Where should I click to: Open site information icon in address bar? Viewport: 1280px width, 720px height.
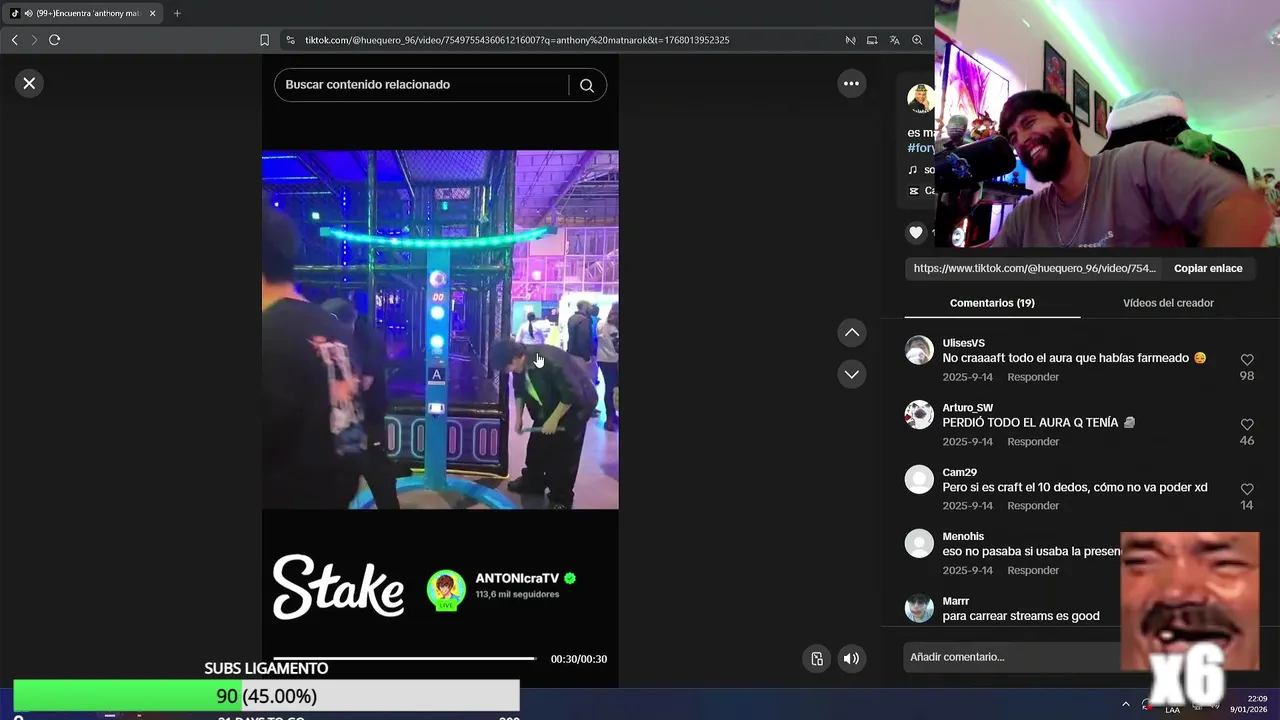click(x=291, y=40)
